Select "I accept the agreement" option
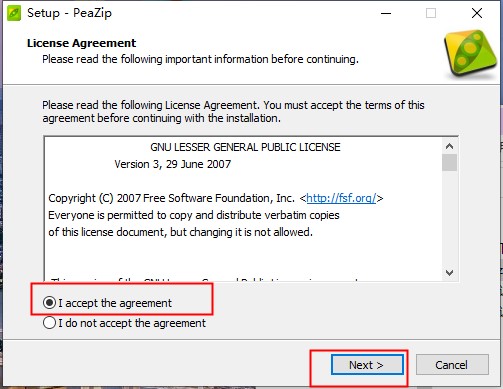503x389 pixels. coord(49,303)
